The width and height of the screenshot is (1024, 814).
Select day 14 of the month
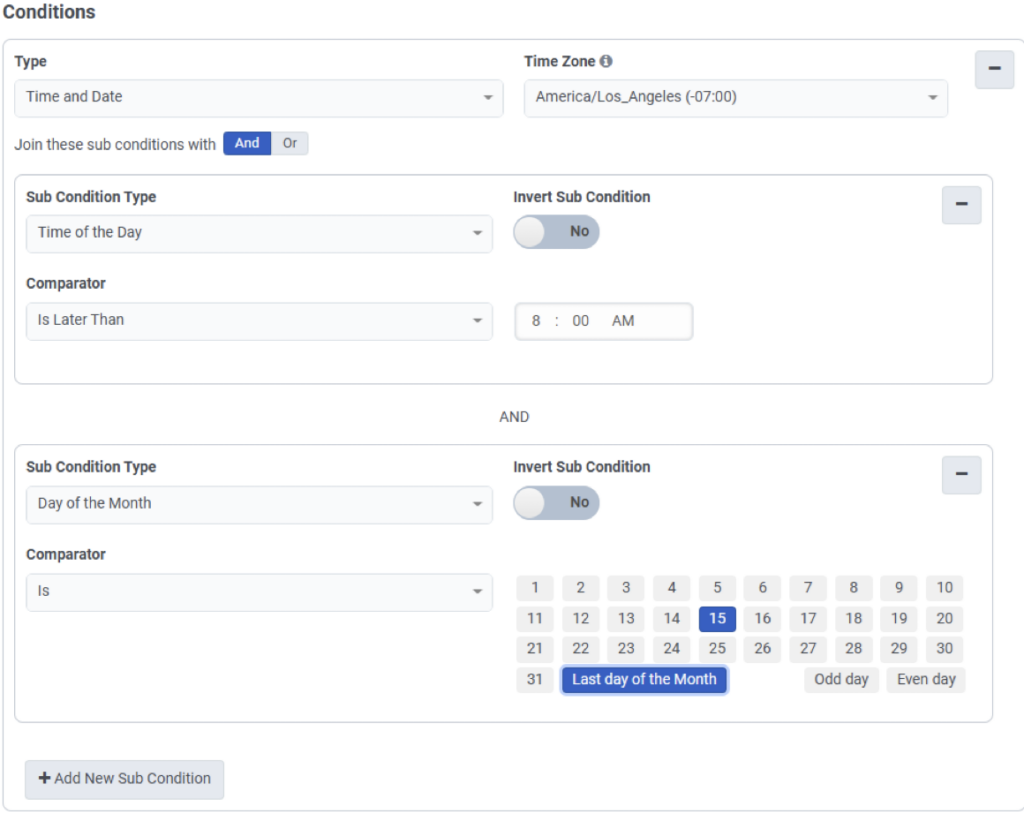tap(671, 619)
